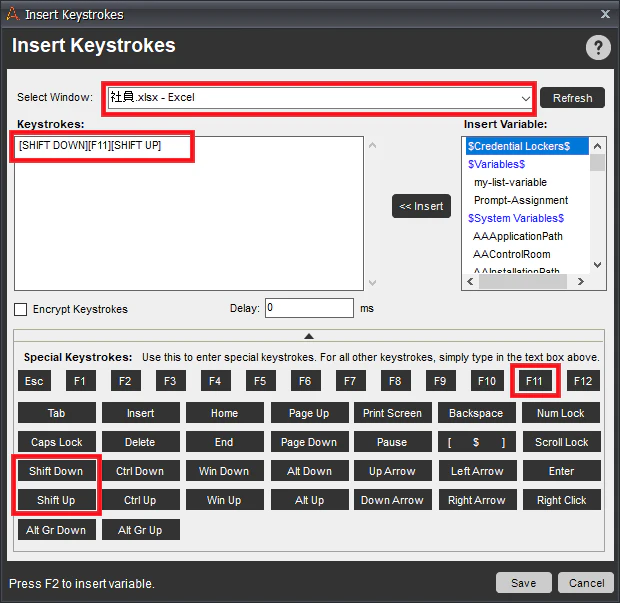
Task: Click the Alt Down button
Action: [x=310, y=471]
